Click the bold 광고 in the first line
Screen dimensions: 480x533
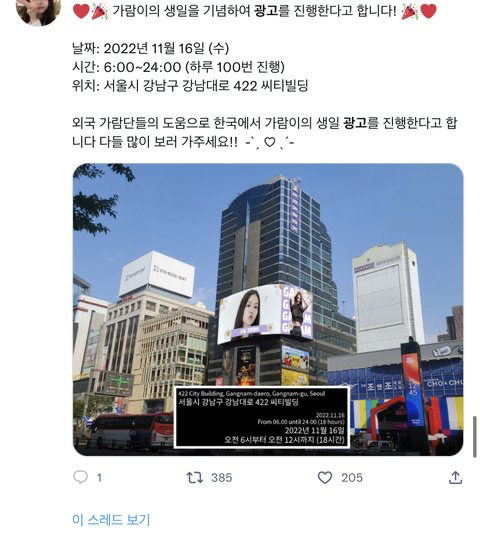coord(266,11)
